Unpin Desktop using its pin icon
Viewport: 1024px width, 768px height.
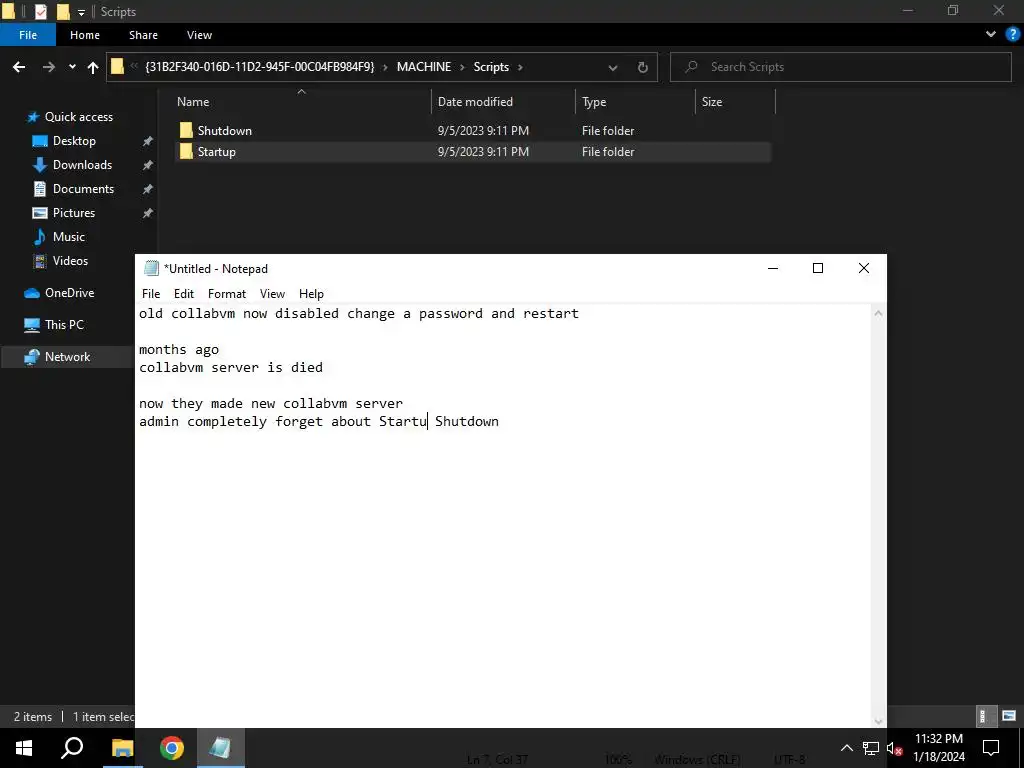148,141
